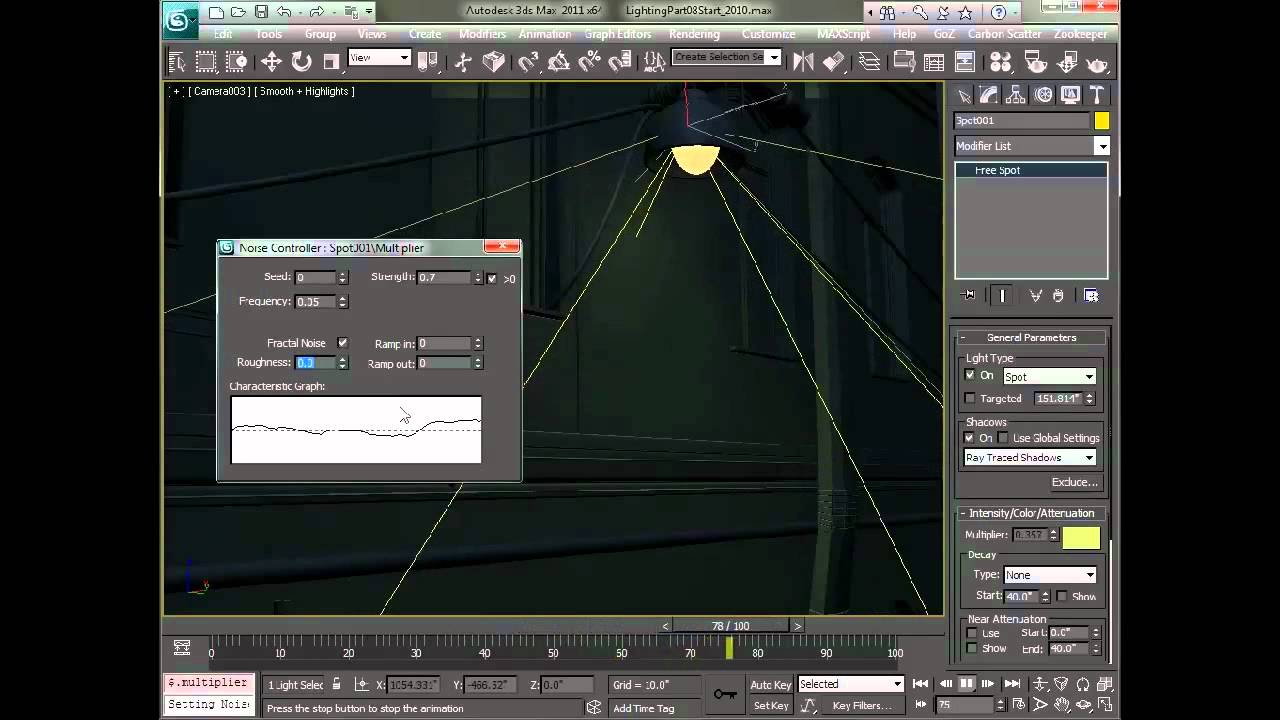Click the Render teapot icon

coord(1097,62)
